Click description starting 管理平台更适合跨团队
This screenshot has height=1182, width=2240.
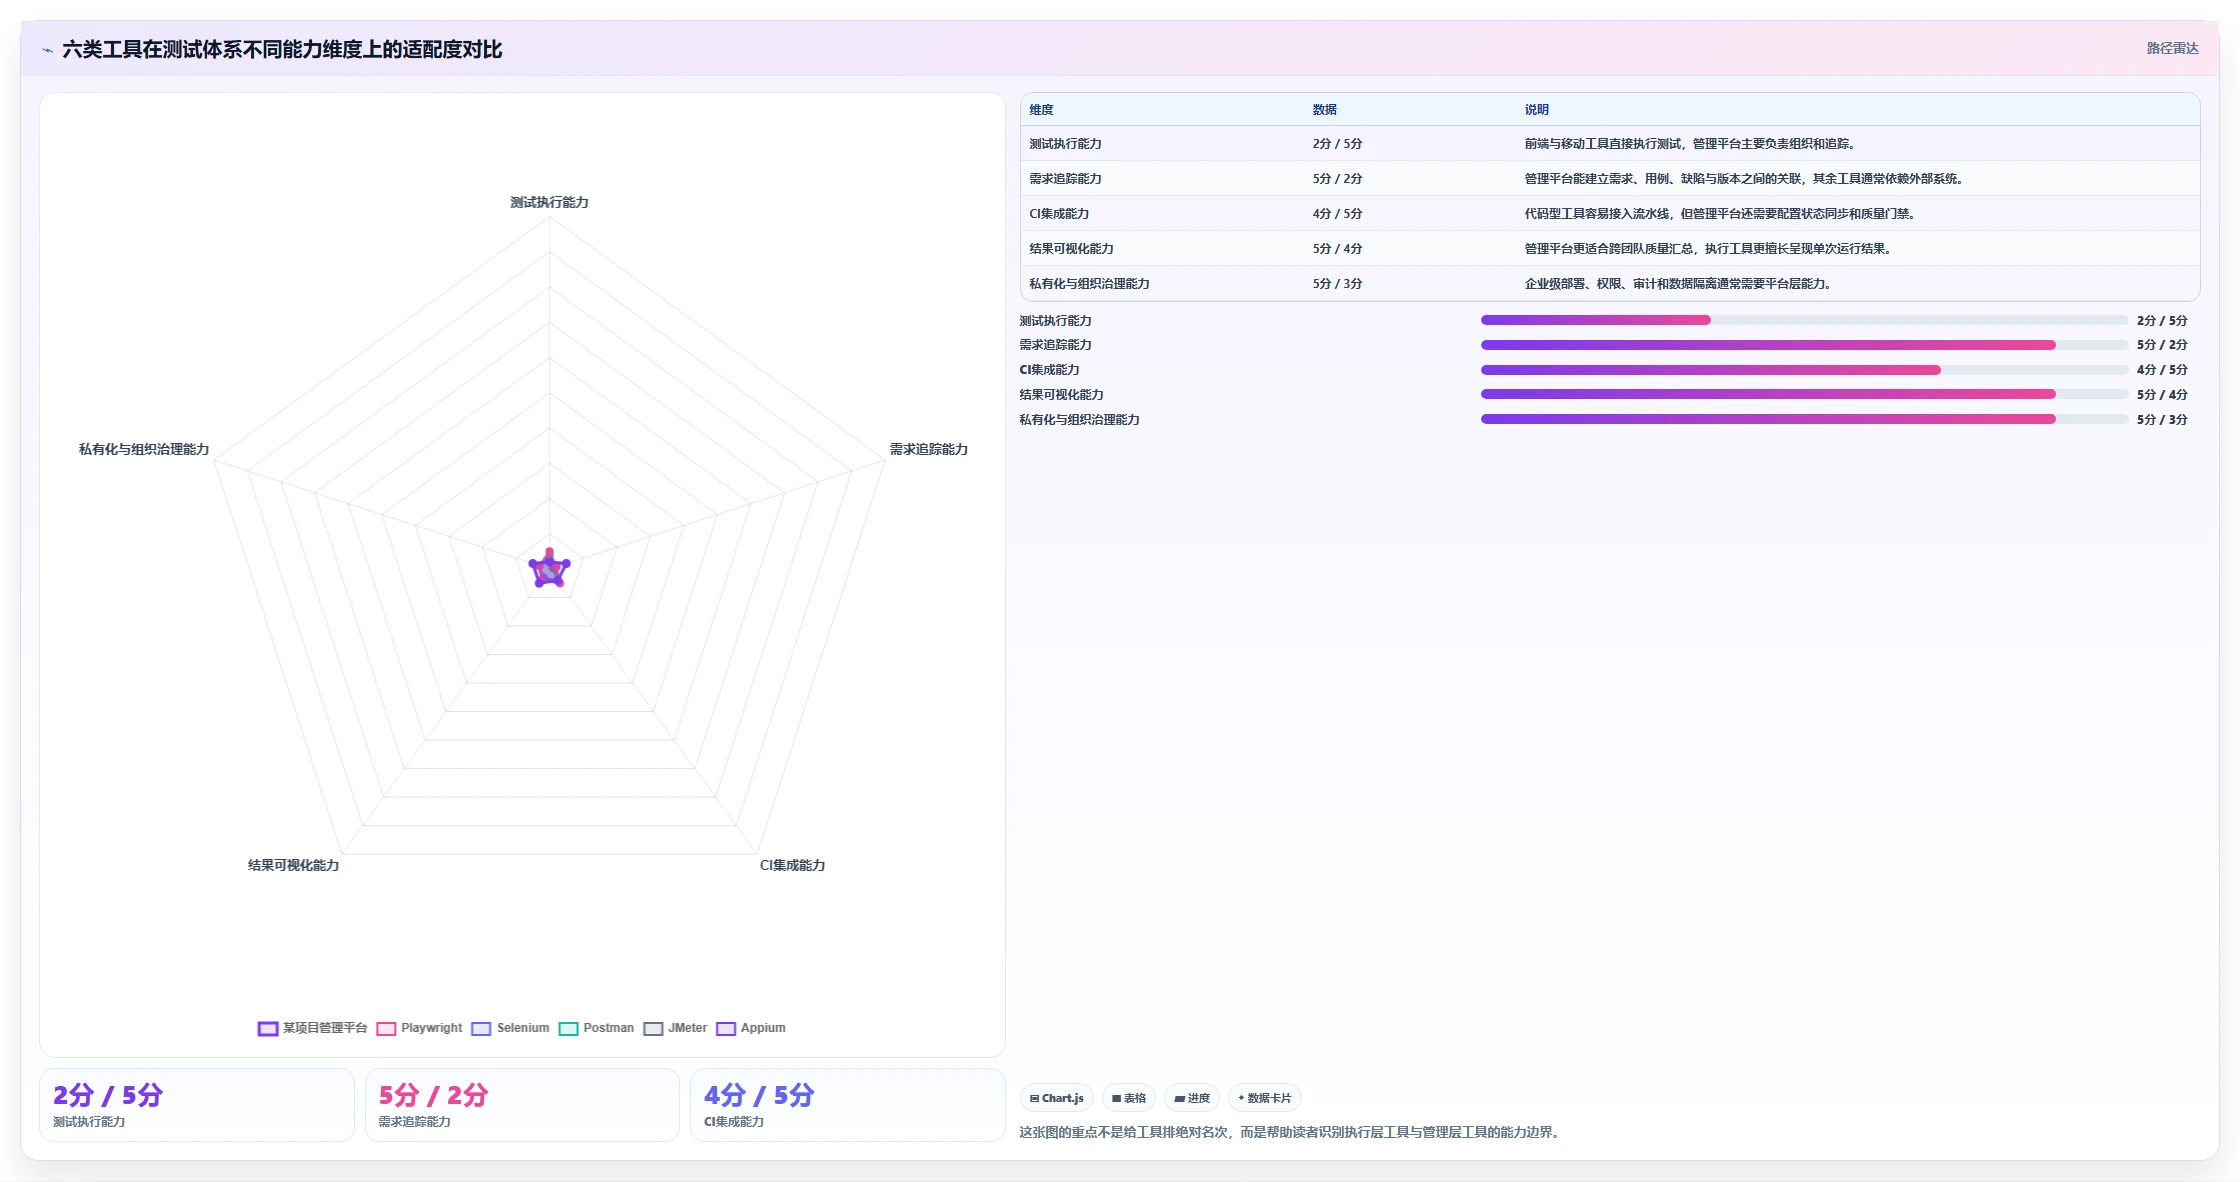[1708, 249]
